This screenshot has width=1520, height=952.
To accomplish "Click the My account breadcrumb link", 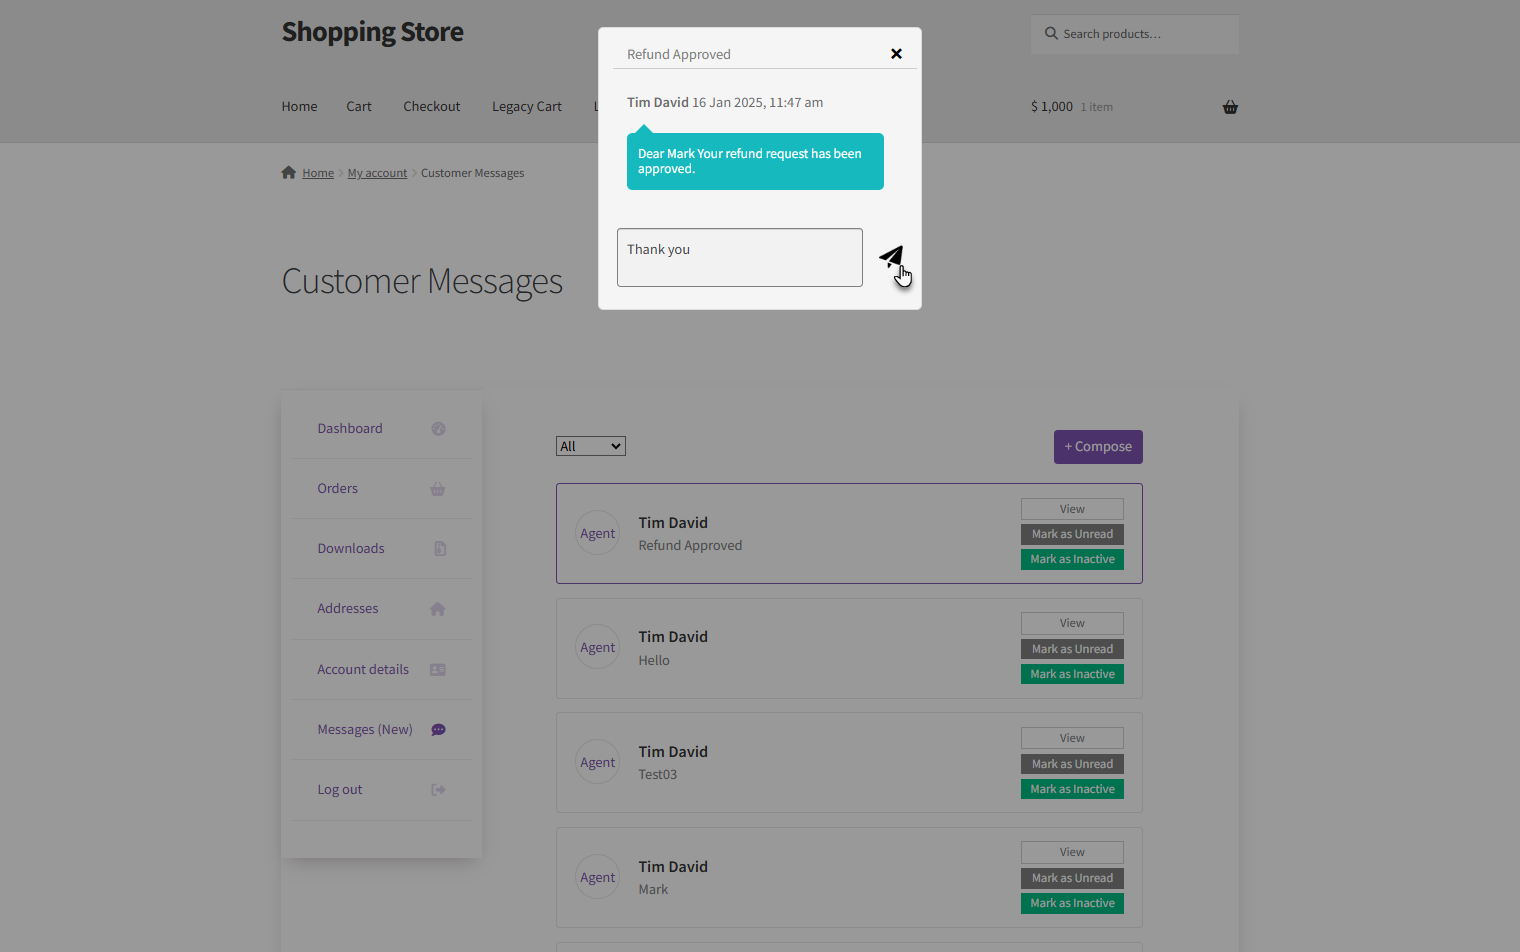I will tap(377, 173).
